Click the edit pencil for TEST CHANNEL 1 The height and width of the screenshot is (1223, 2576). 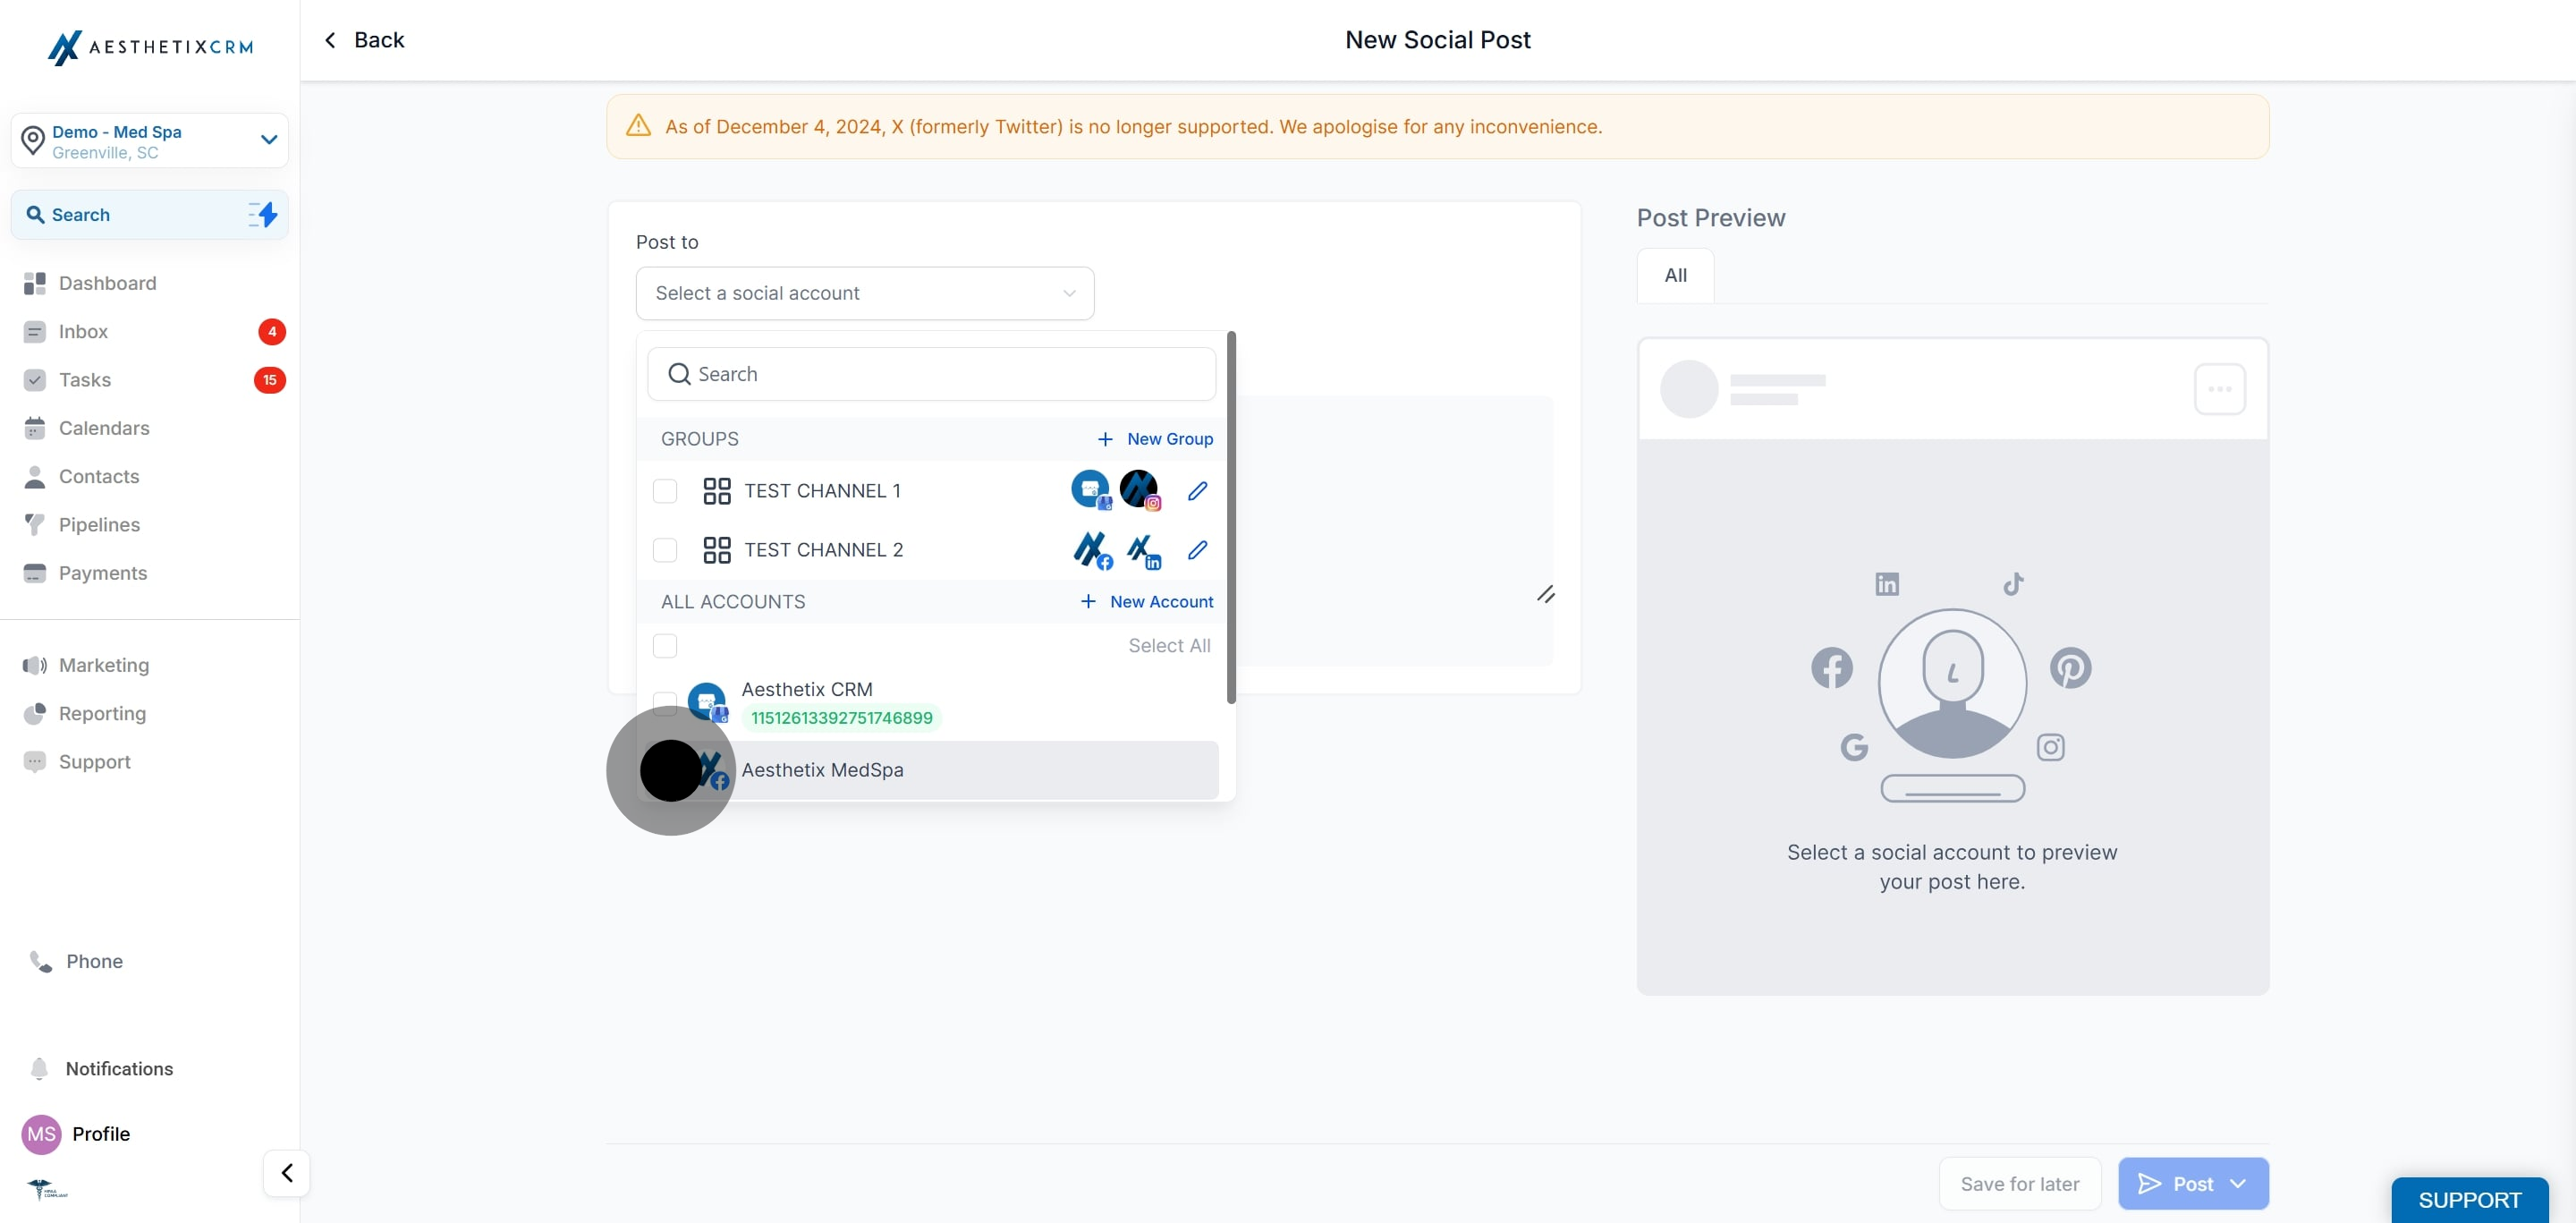pos(1197,491)
